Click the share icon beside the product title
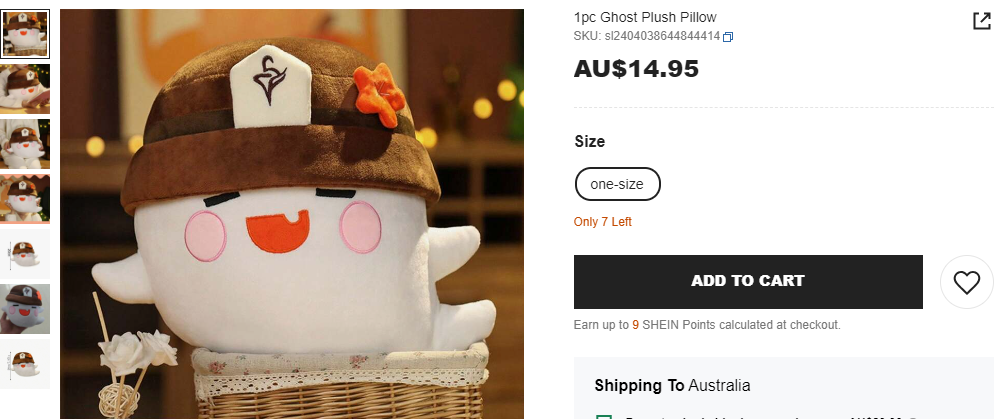The image size is (1000, 419). point(982,21)
